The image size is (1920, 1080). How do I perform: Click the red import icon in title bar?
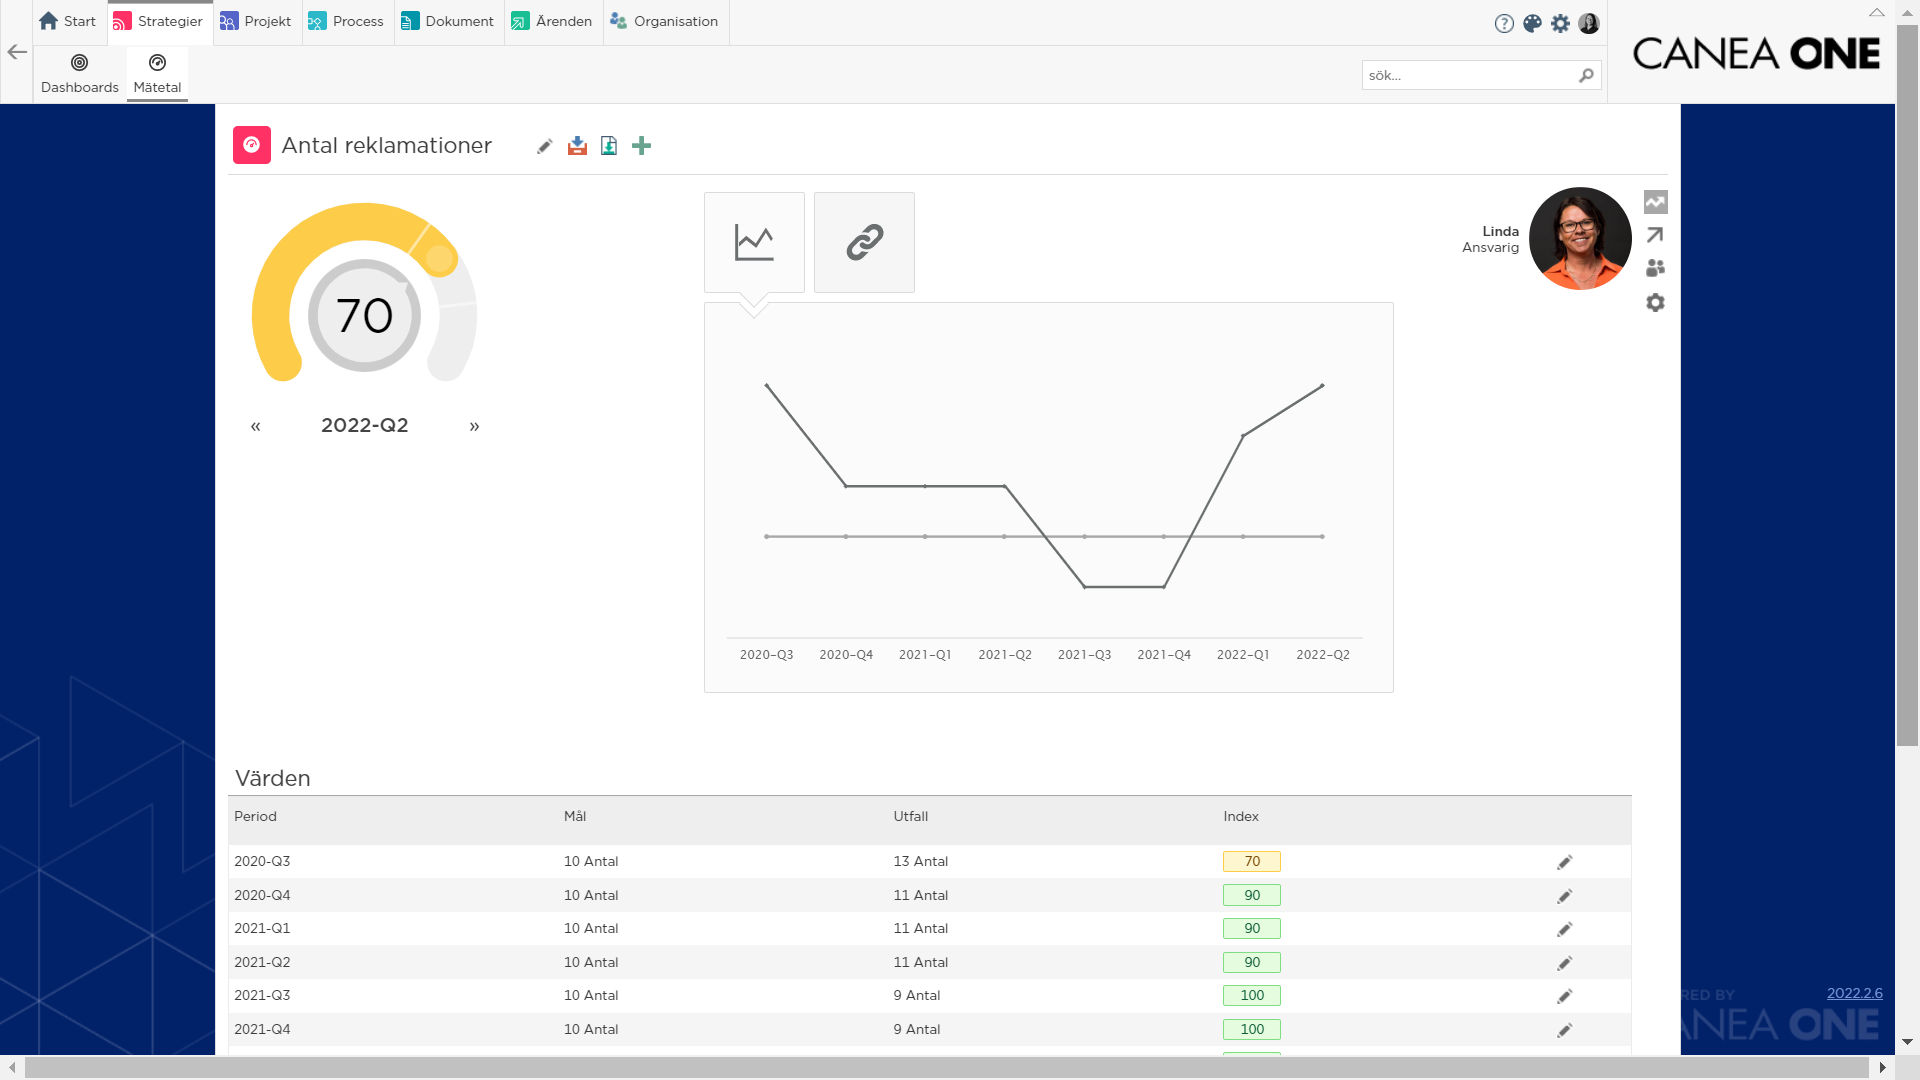pyautogui.click(x=577, y=146)
